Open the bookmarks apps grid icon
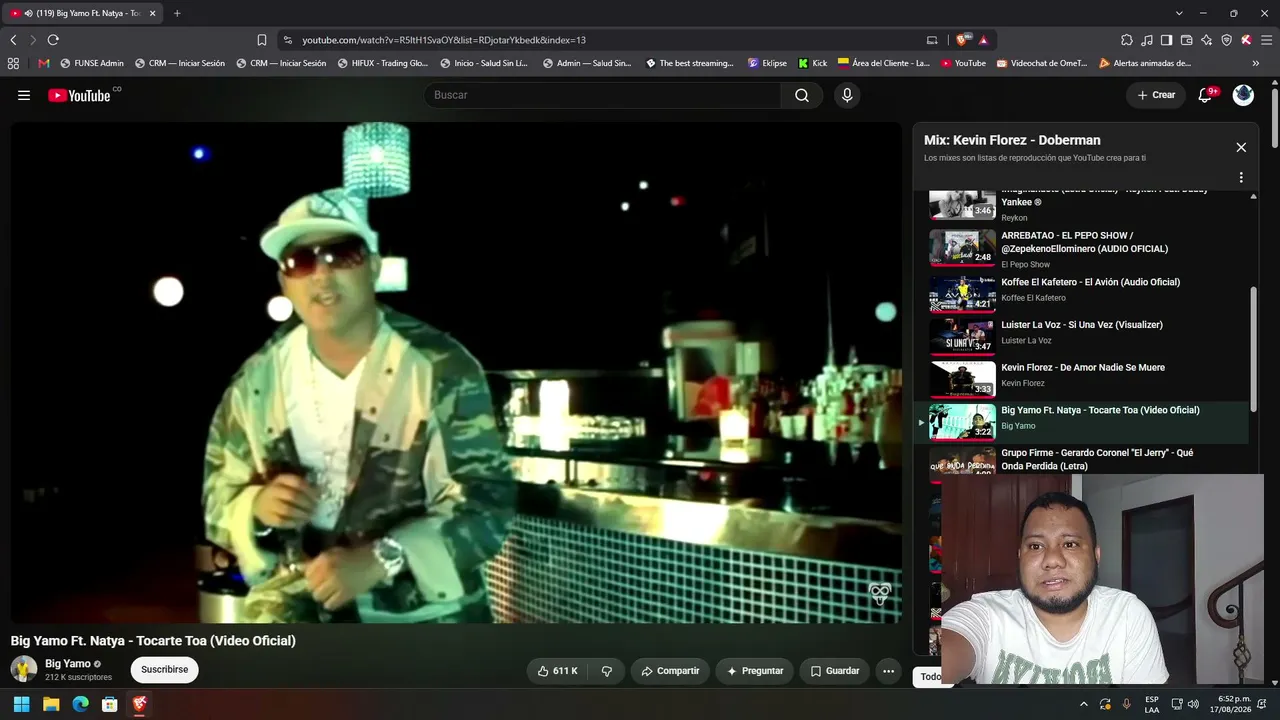The height and width of the screenshot is (720, 1280). click(x=13, y=63)
